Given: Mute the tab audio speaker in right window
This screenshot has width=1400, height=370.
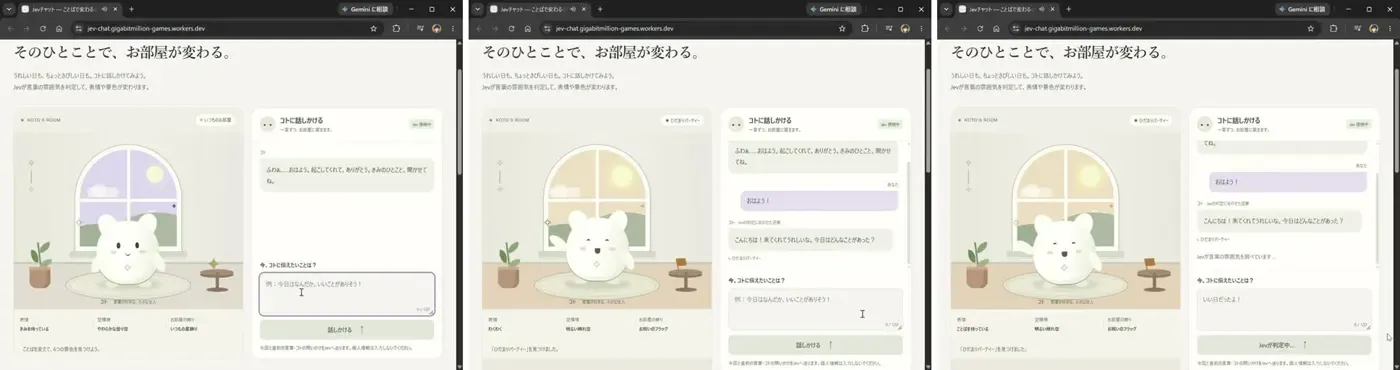Looking at the screenshot, I should pos(1042,9).
